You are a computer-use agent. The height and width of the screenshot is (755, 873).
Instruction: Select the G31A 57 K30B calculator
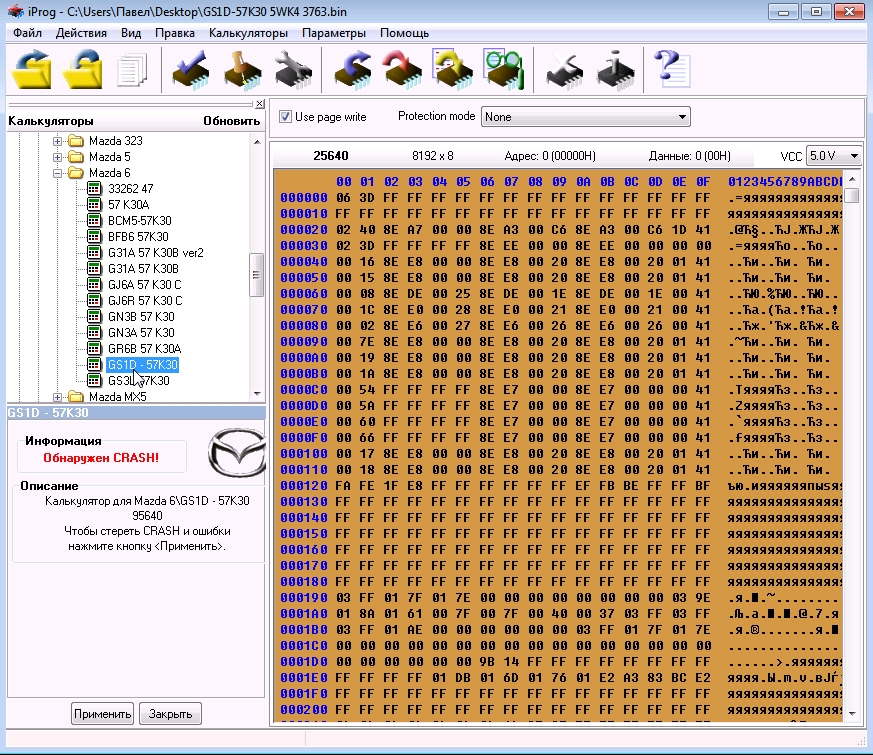(x=143, y=269)
